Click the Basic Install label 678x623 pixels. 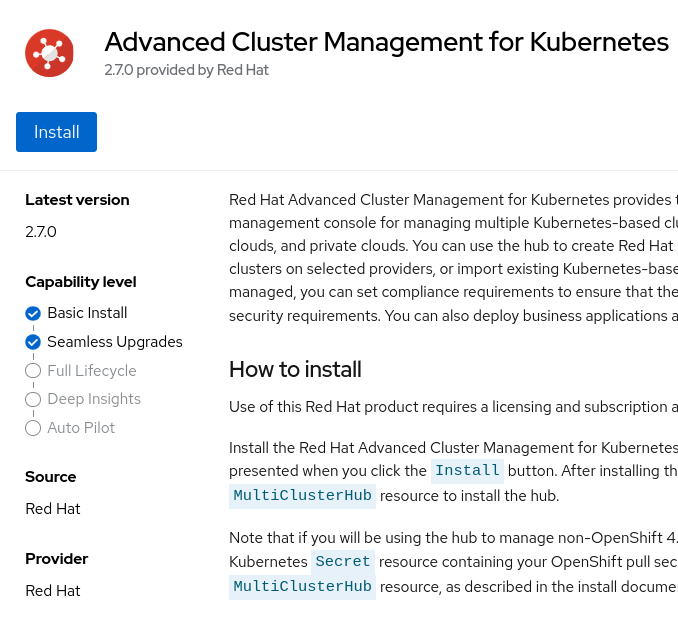(87, 313)
